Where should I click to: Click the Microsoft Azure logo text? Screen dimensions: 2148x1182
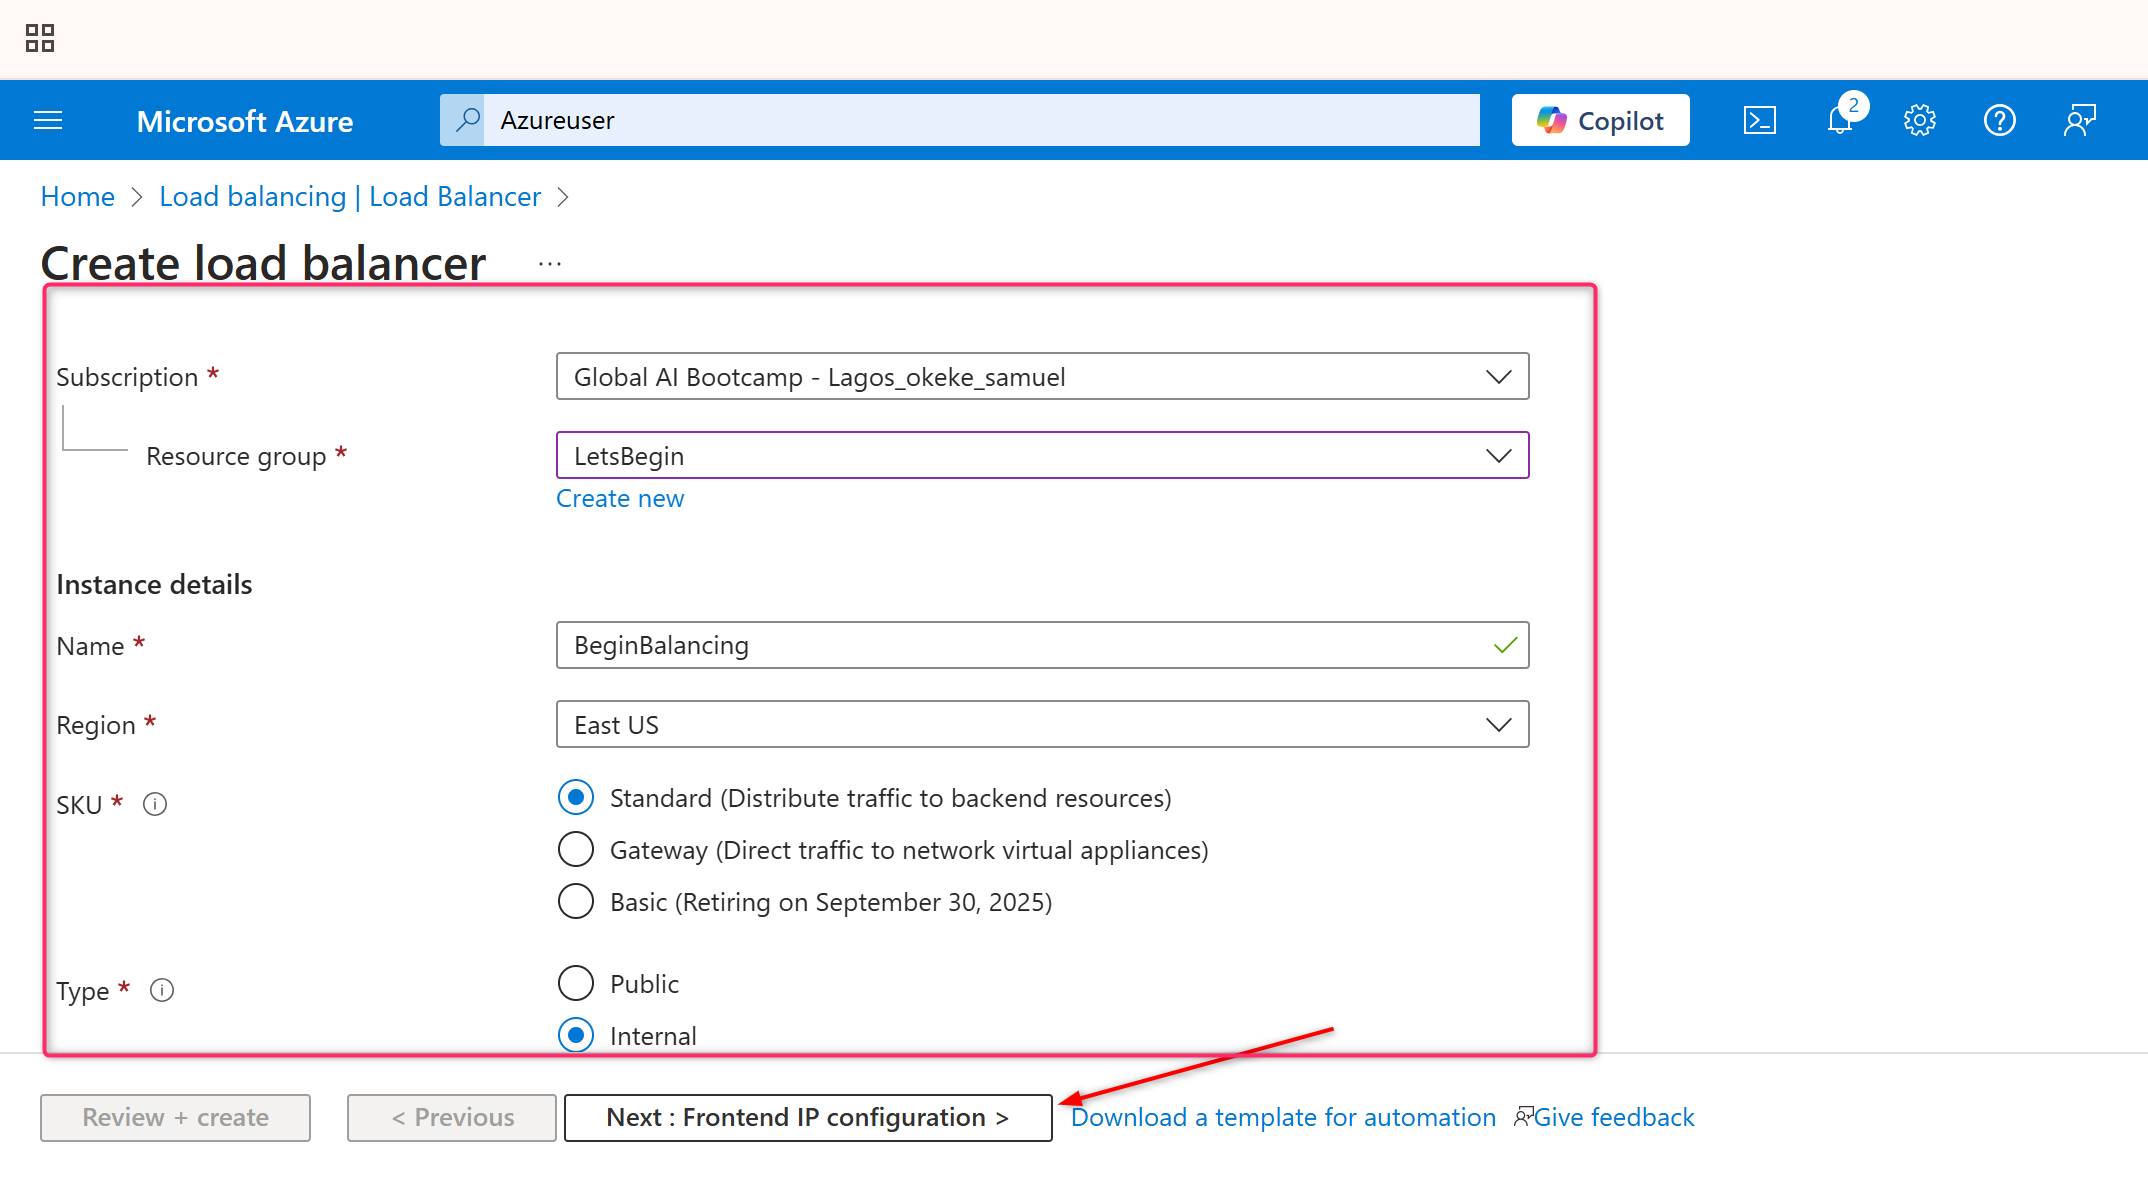pos(245,122)
